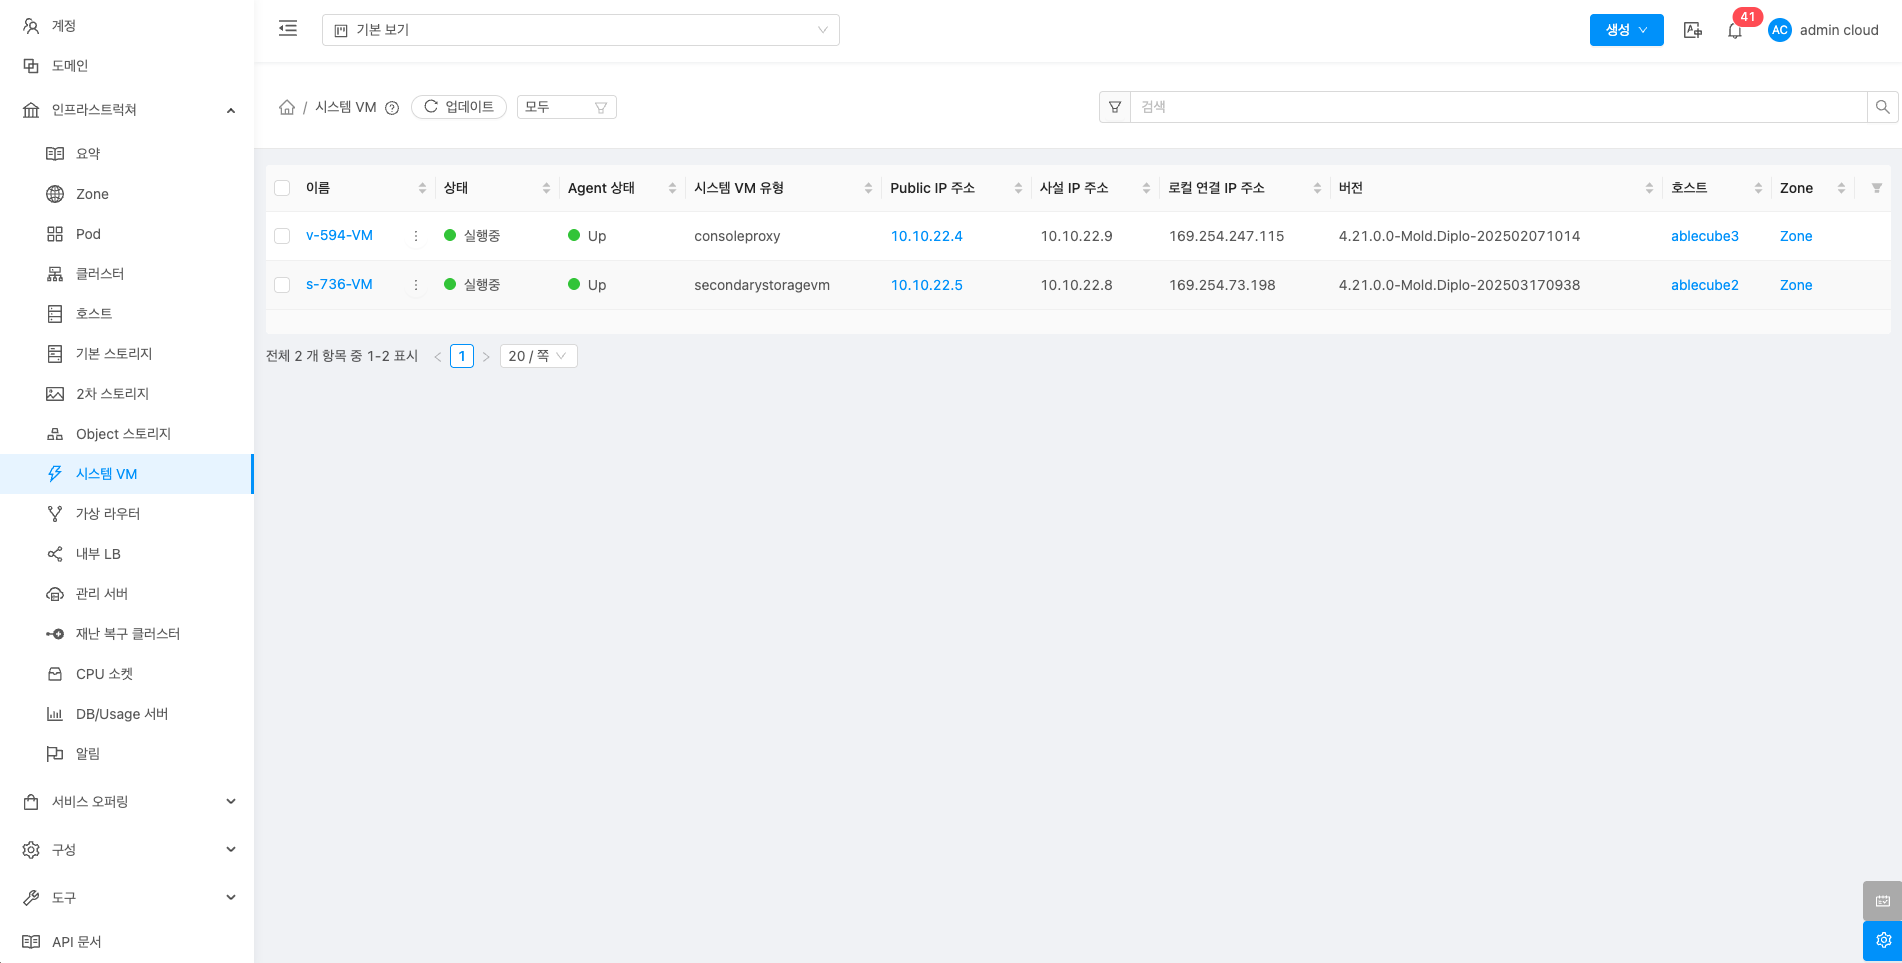Select the s-736-VM row checkbox
Screen dimensions: 1902x963
pyautogui.click(x=282, y=285)
